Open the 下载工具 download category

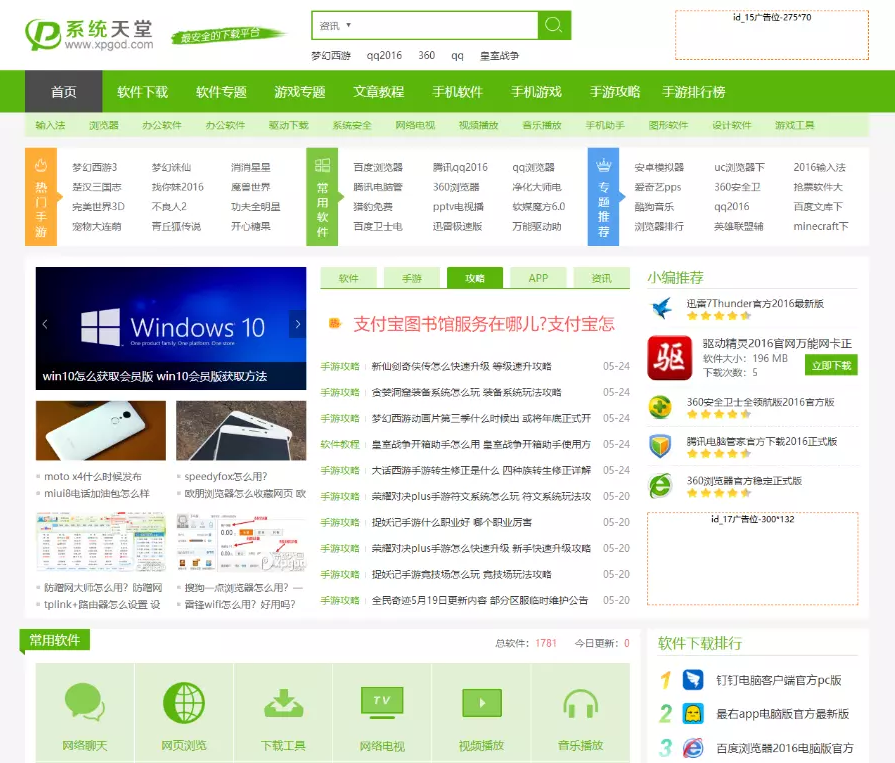[x=283, y=713]
